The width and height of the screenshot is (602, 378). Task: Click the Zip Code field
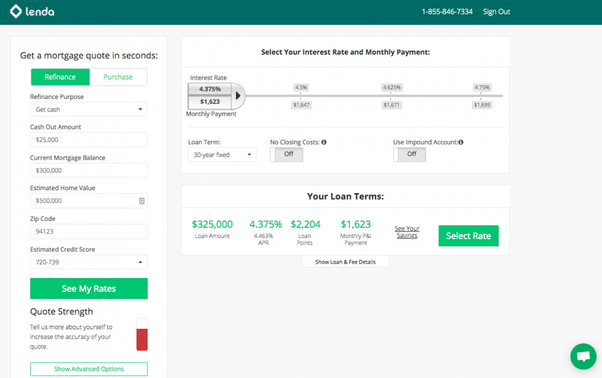89,231
